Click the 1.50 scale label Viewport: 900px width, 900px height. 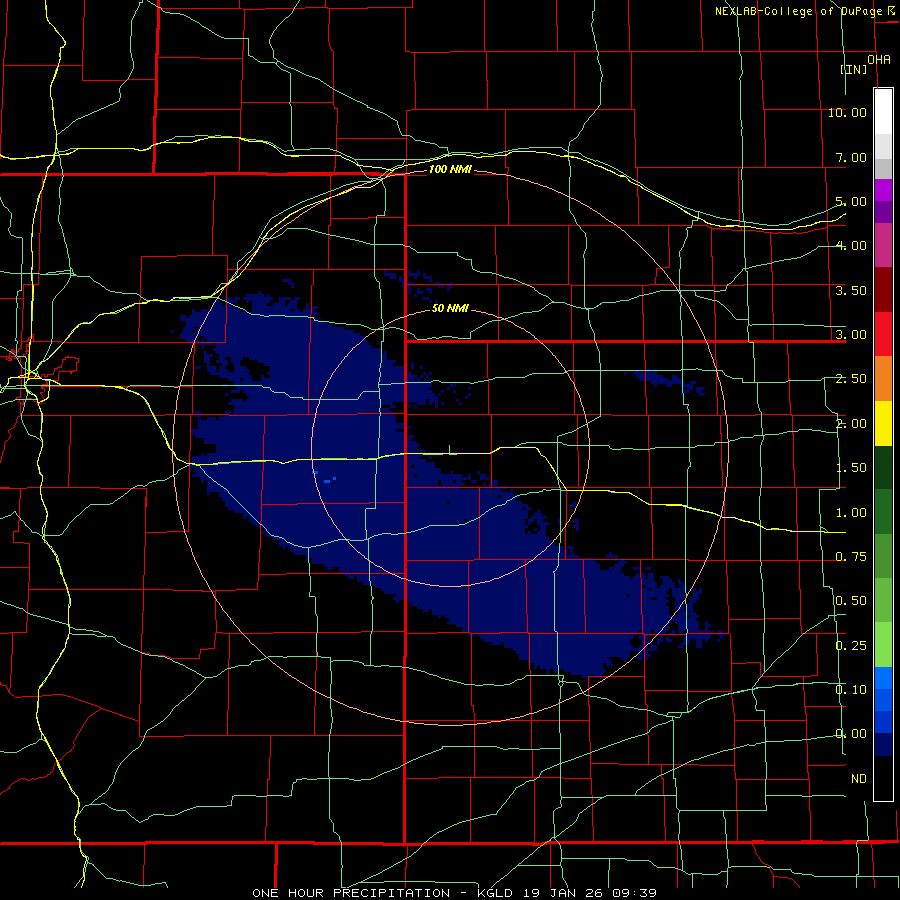point(851,468)
